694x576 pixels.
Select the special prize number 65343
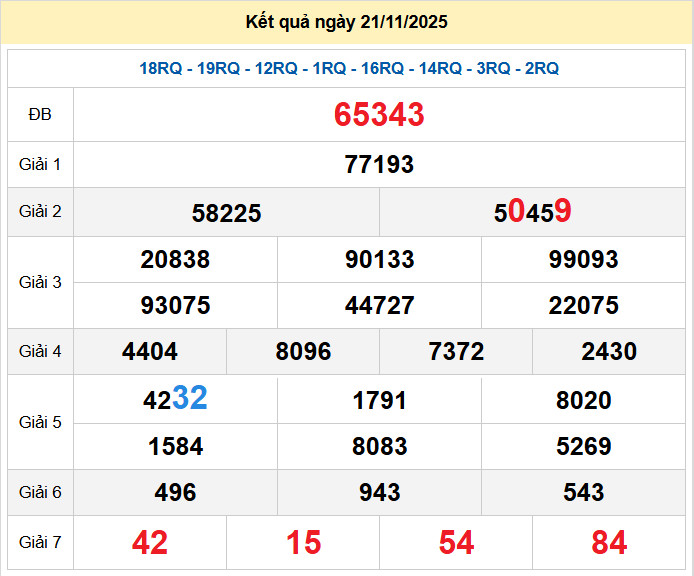379,115
